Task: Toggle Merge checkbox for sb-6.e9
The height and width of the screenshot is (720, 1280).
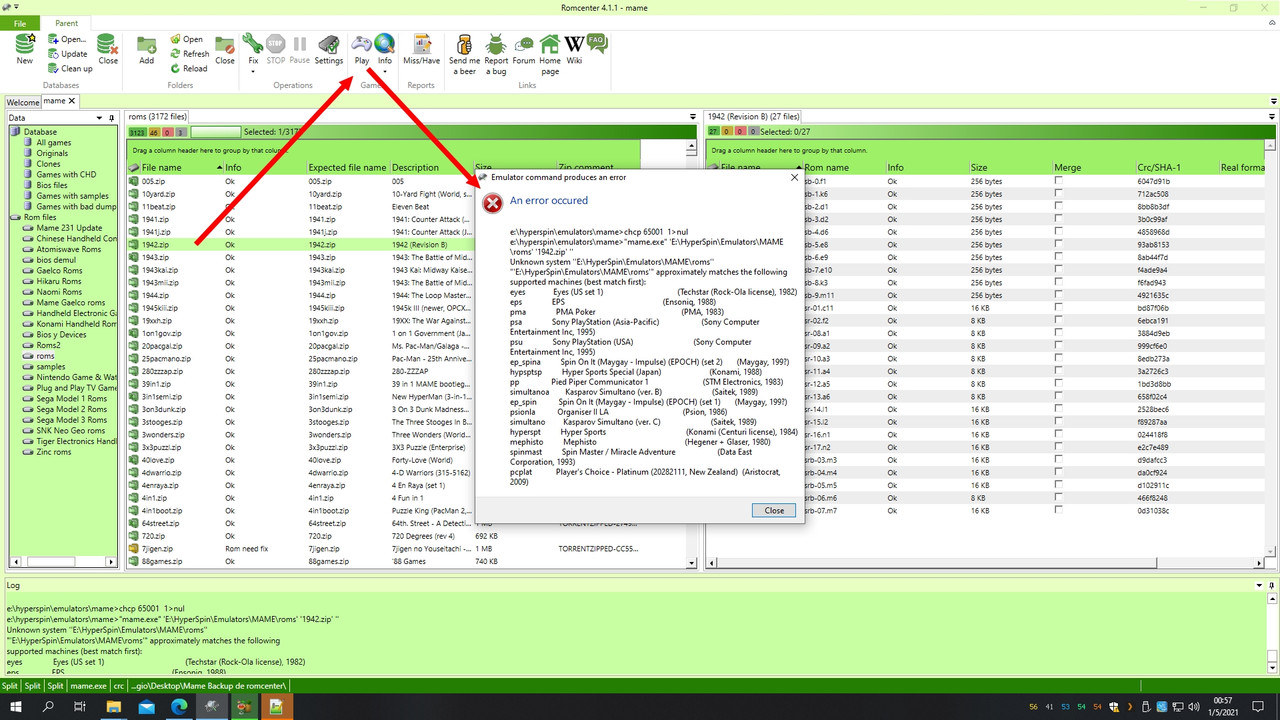Action: (1059, 257)
